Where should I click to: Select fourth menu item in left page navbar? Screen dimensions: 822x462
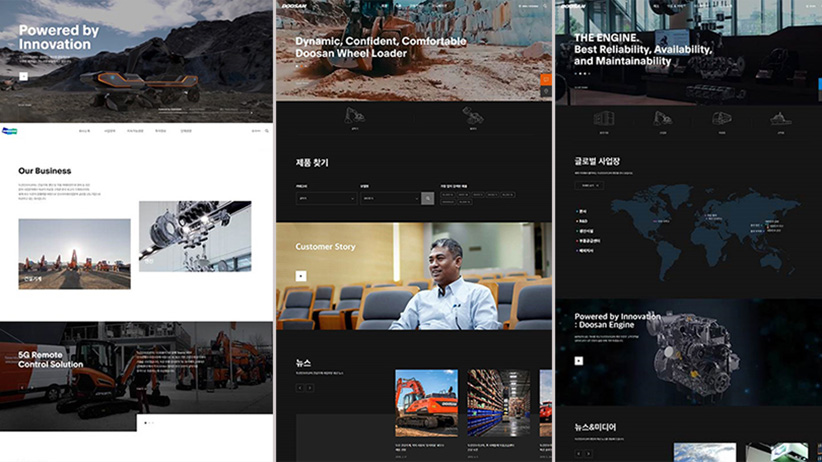click(160, 131)
